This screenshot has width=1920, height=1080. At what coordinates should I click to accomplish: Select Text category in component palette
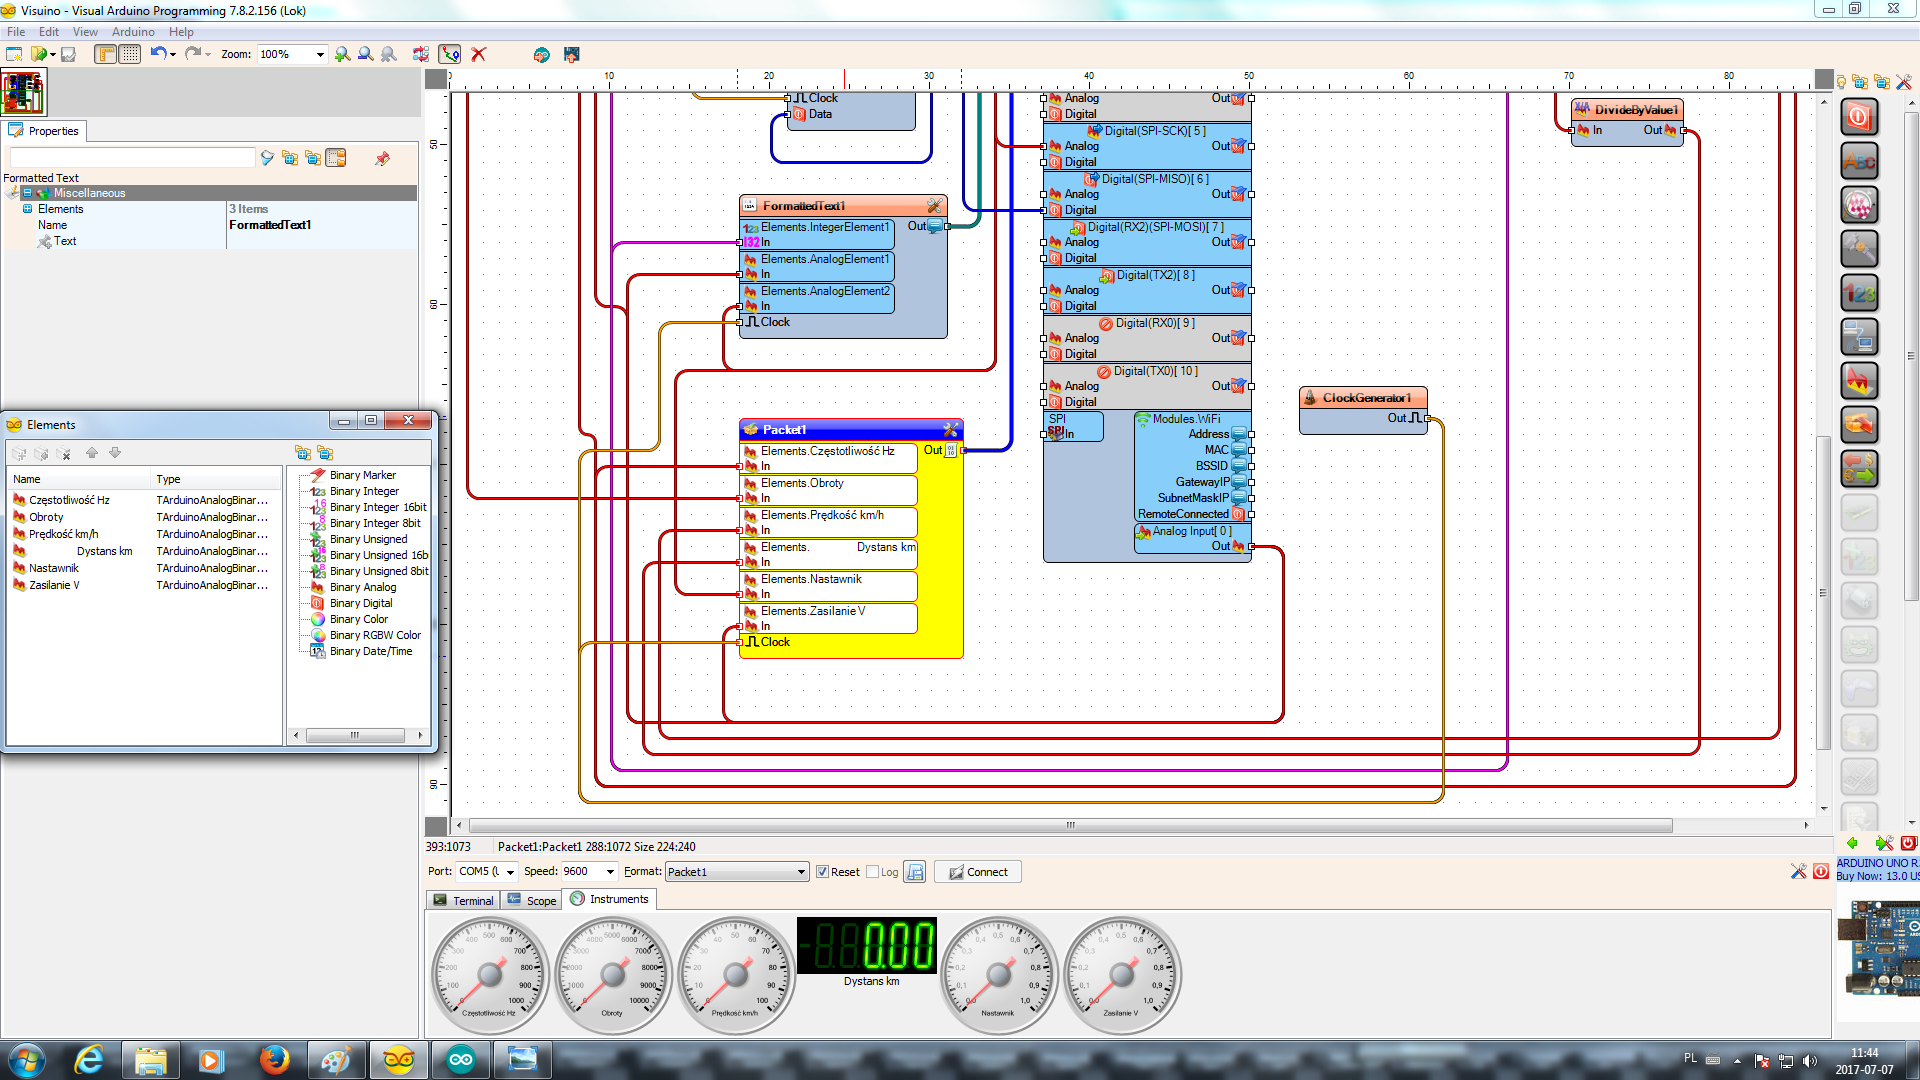click(x=1859, y=161)
